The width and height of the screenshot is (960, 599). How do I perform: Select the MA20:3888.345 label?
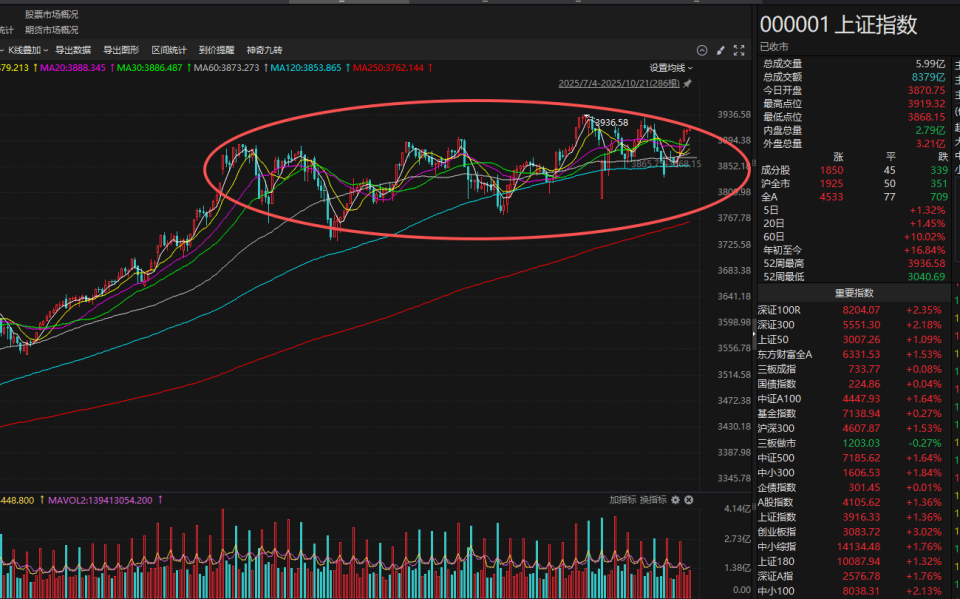(73, 68)
